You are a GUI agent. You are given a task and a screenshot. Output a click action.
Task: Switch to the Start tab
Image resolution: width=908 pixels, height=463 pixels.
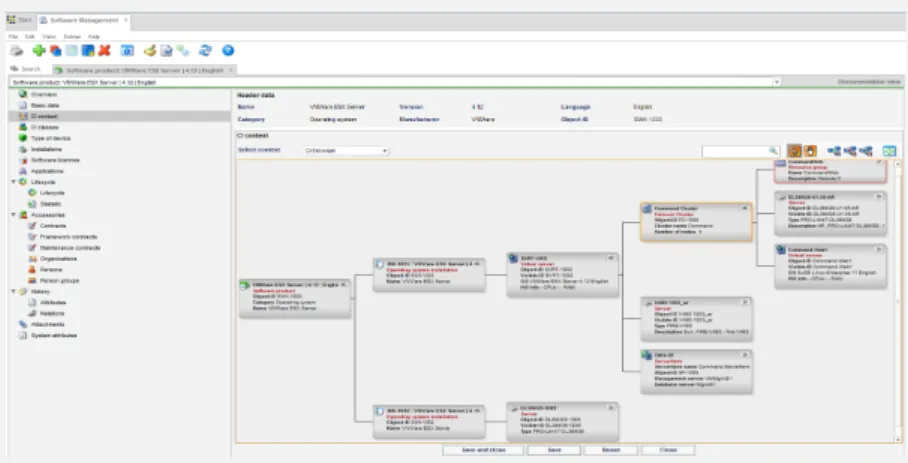20,20
